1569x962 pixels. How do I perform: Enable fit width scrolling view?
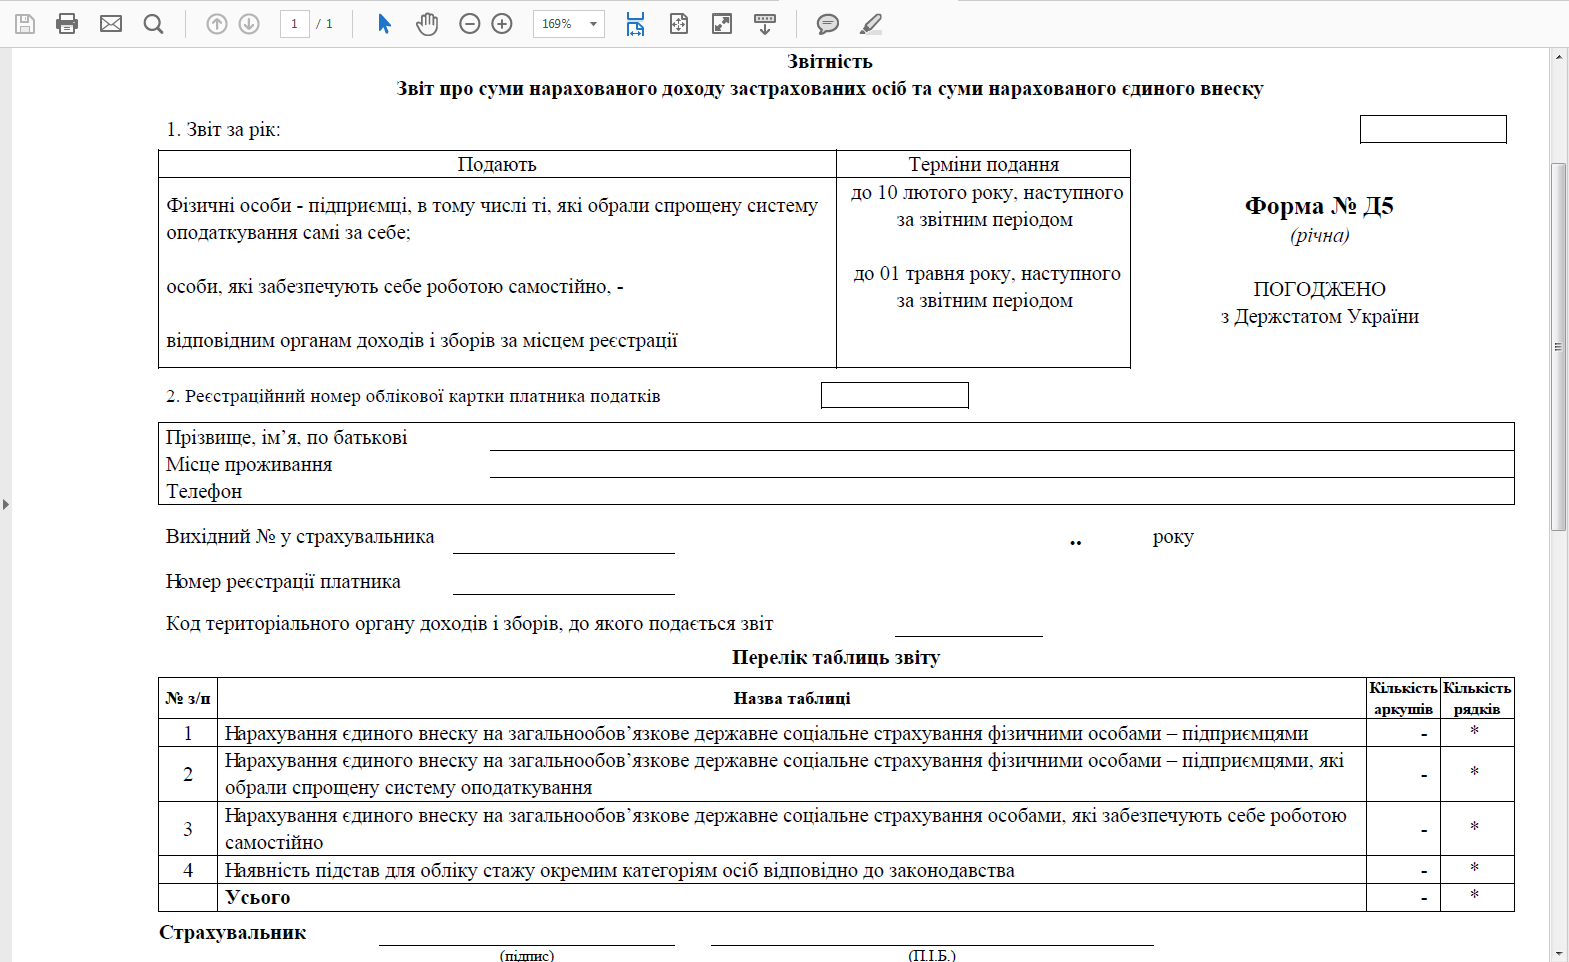pyautogui.click(x=635, y=24)
